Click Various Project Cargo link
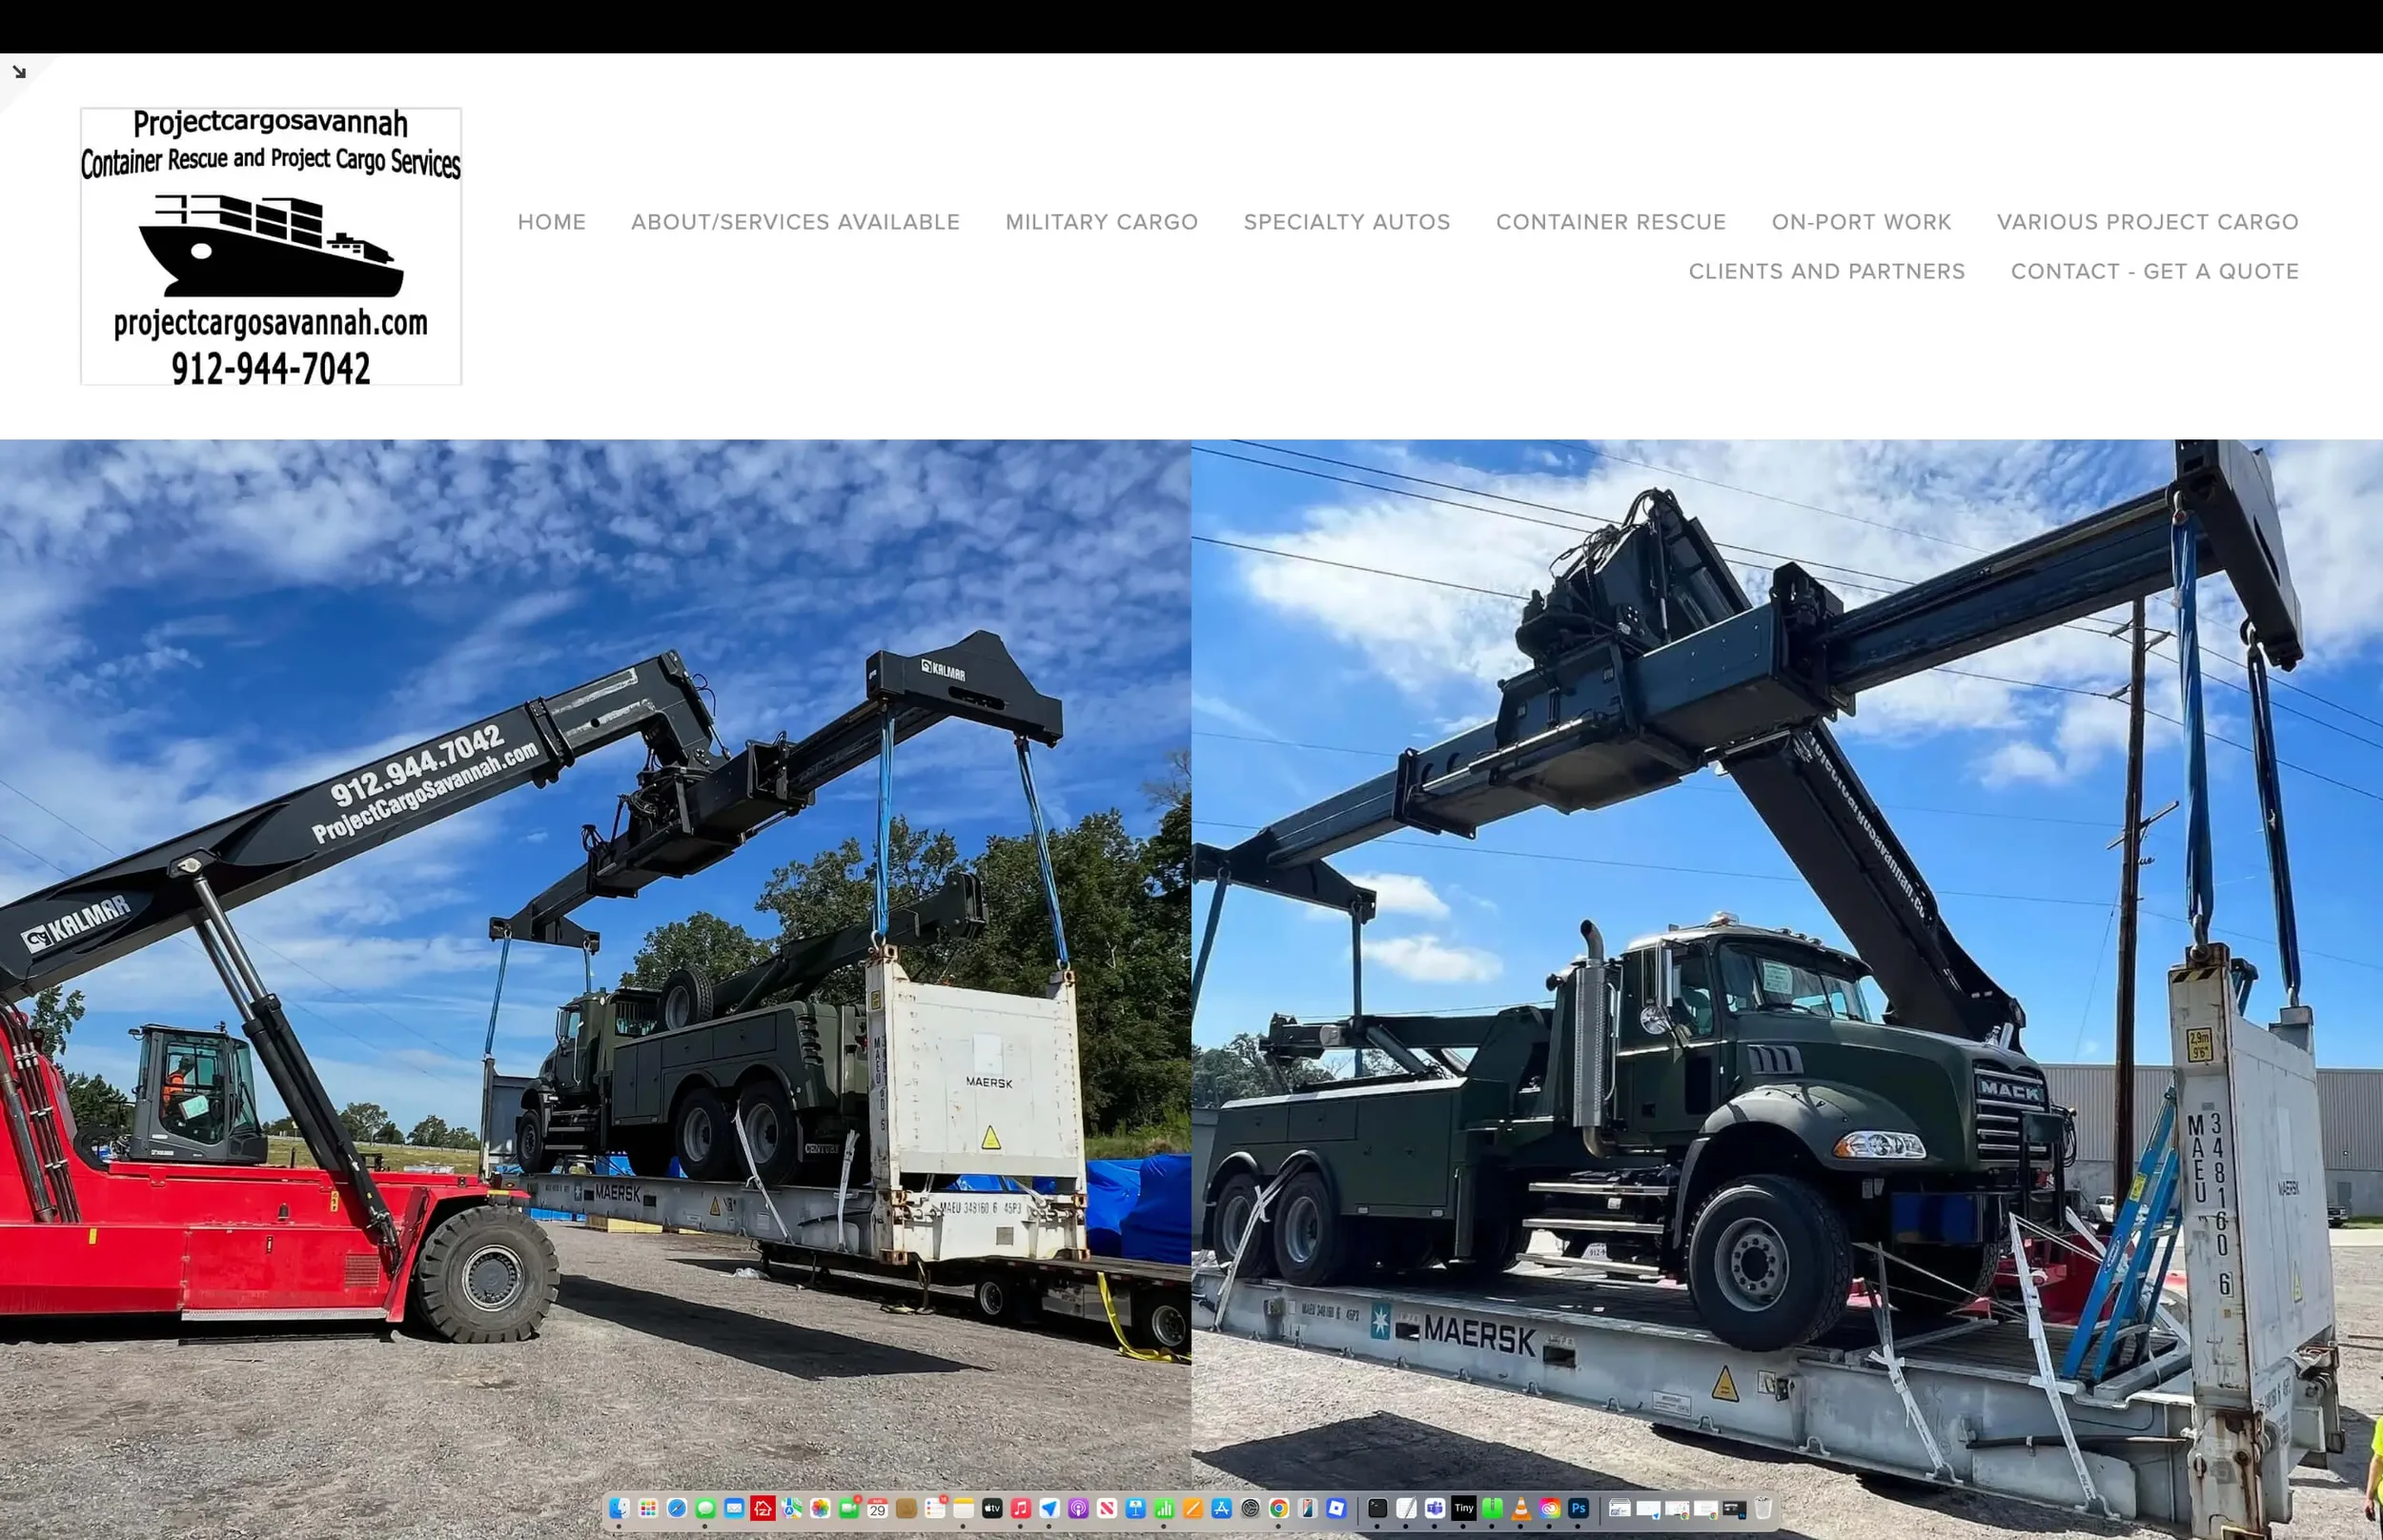The image size is (2383, 1540). pos(2147,222)
